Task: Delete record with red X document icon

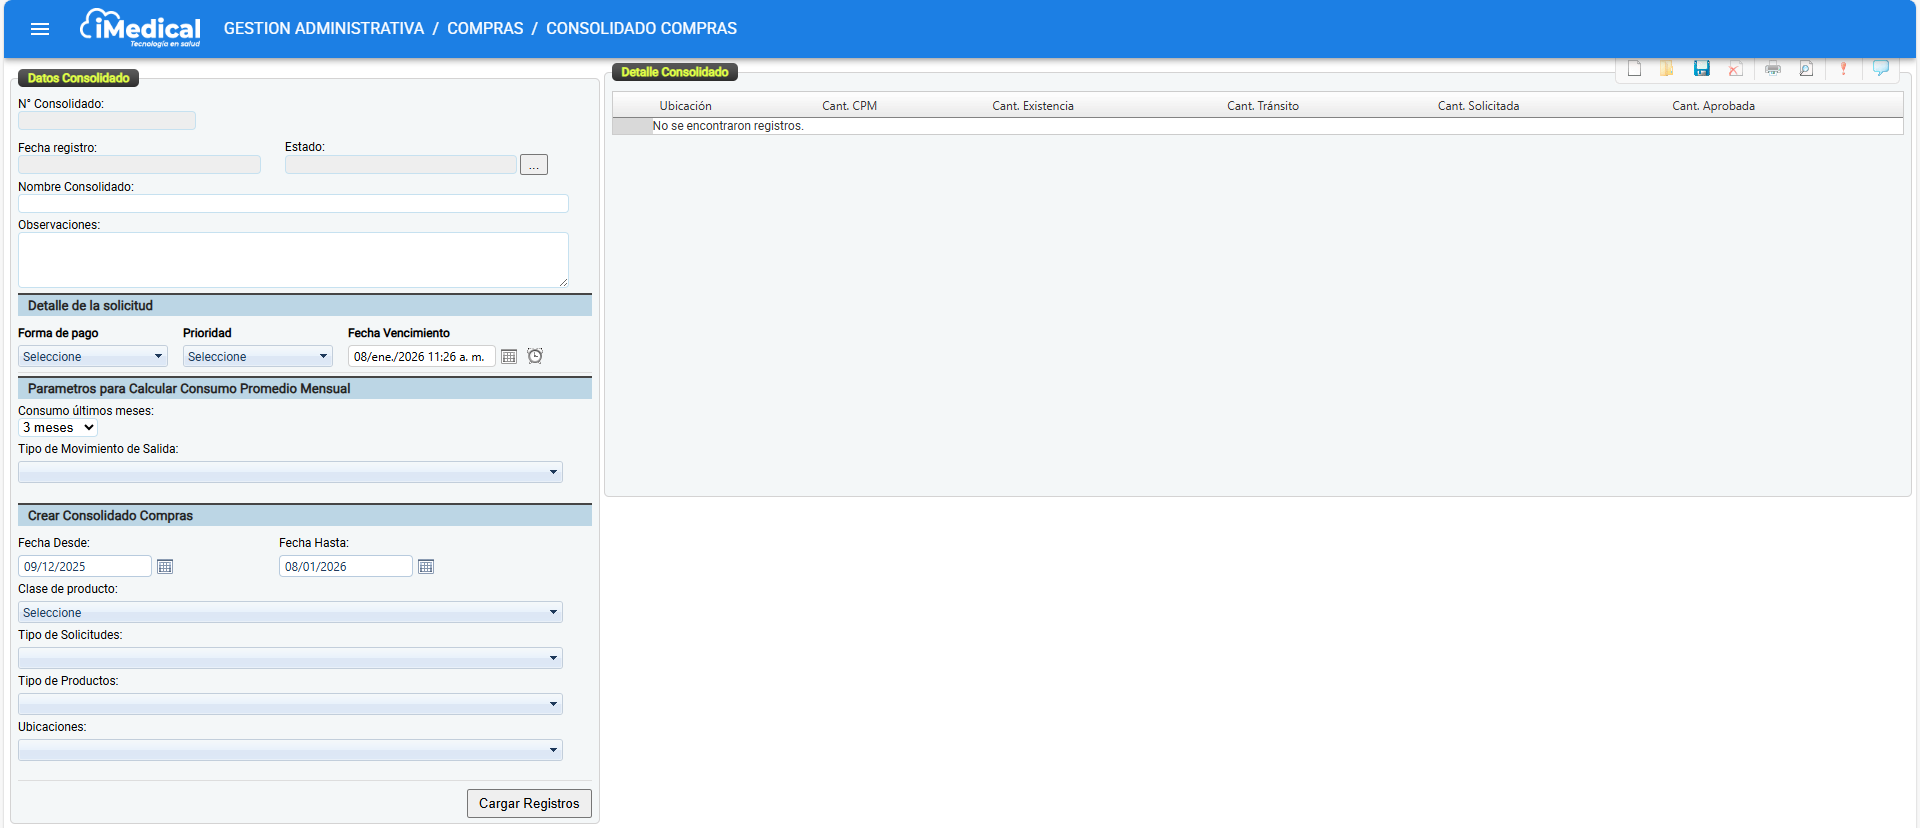Action: pos(1736,68)
